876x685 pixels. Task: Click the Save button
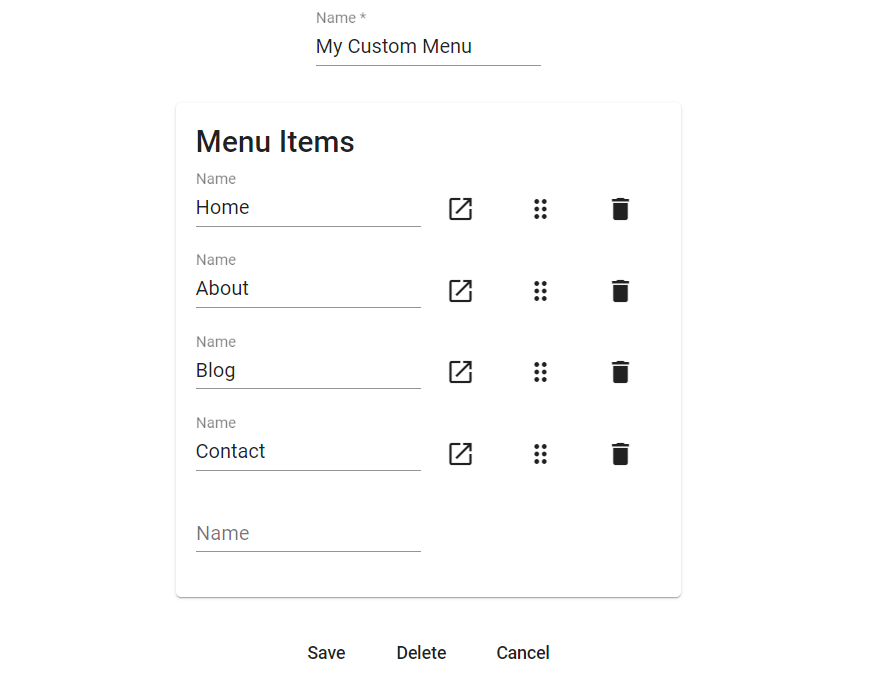tap(326, 653)
